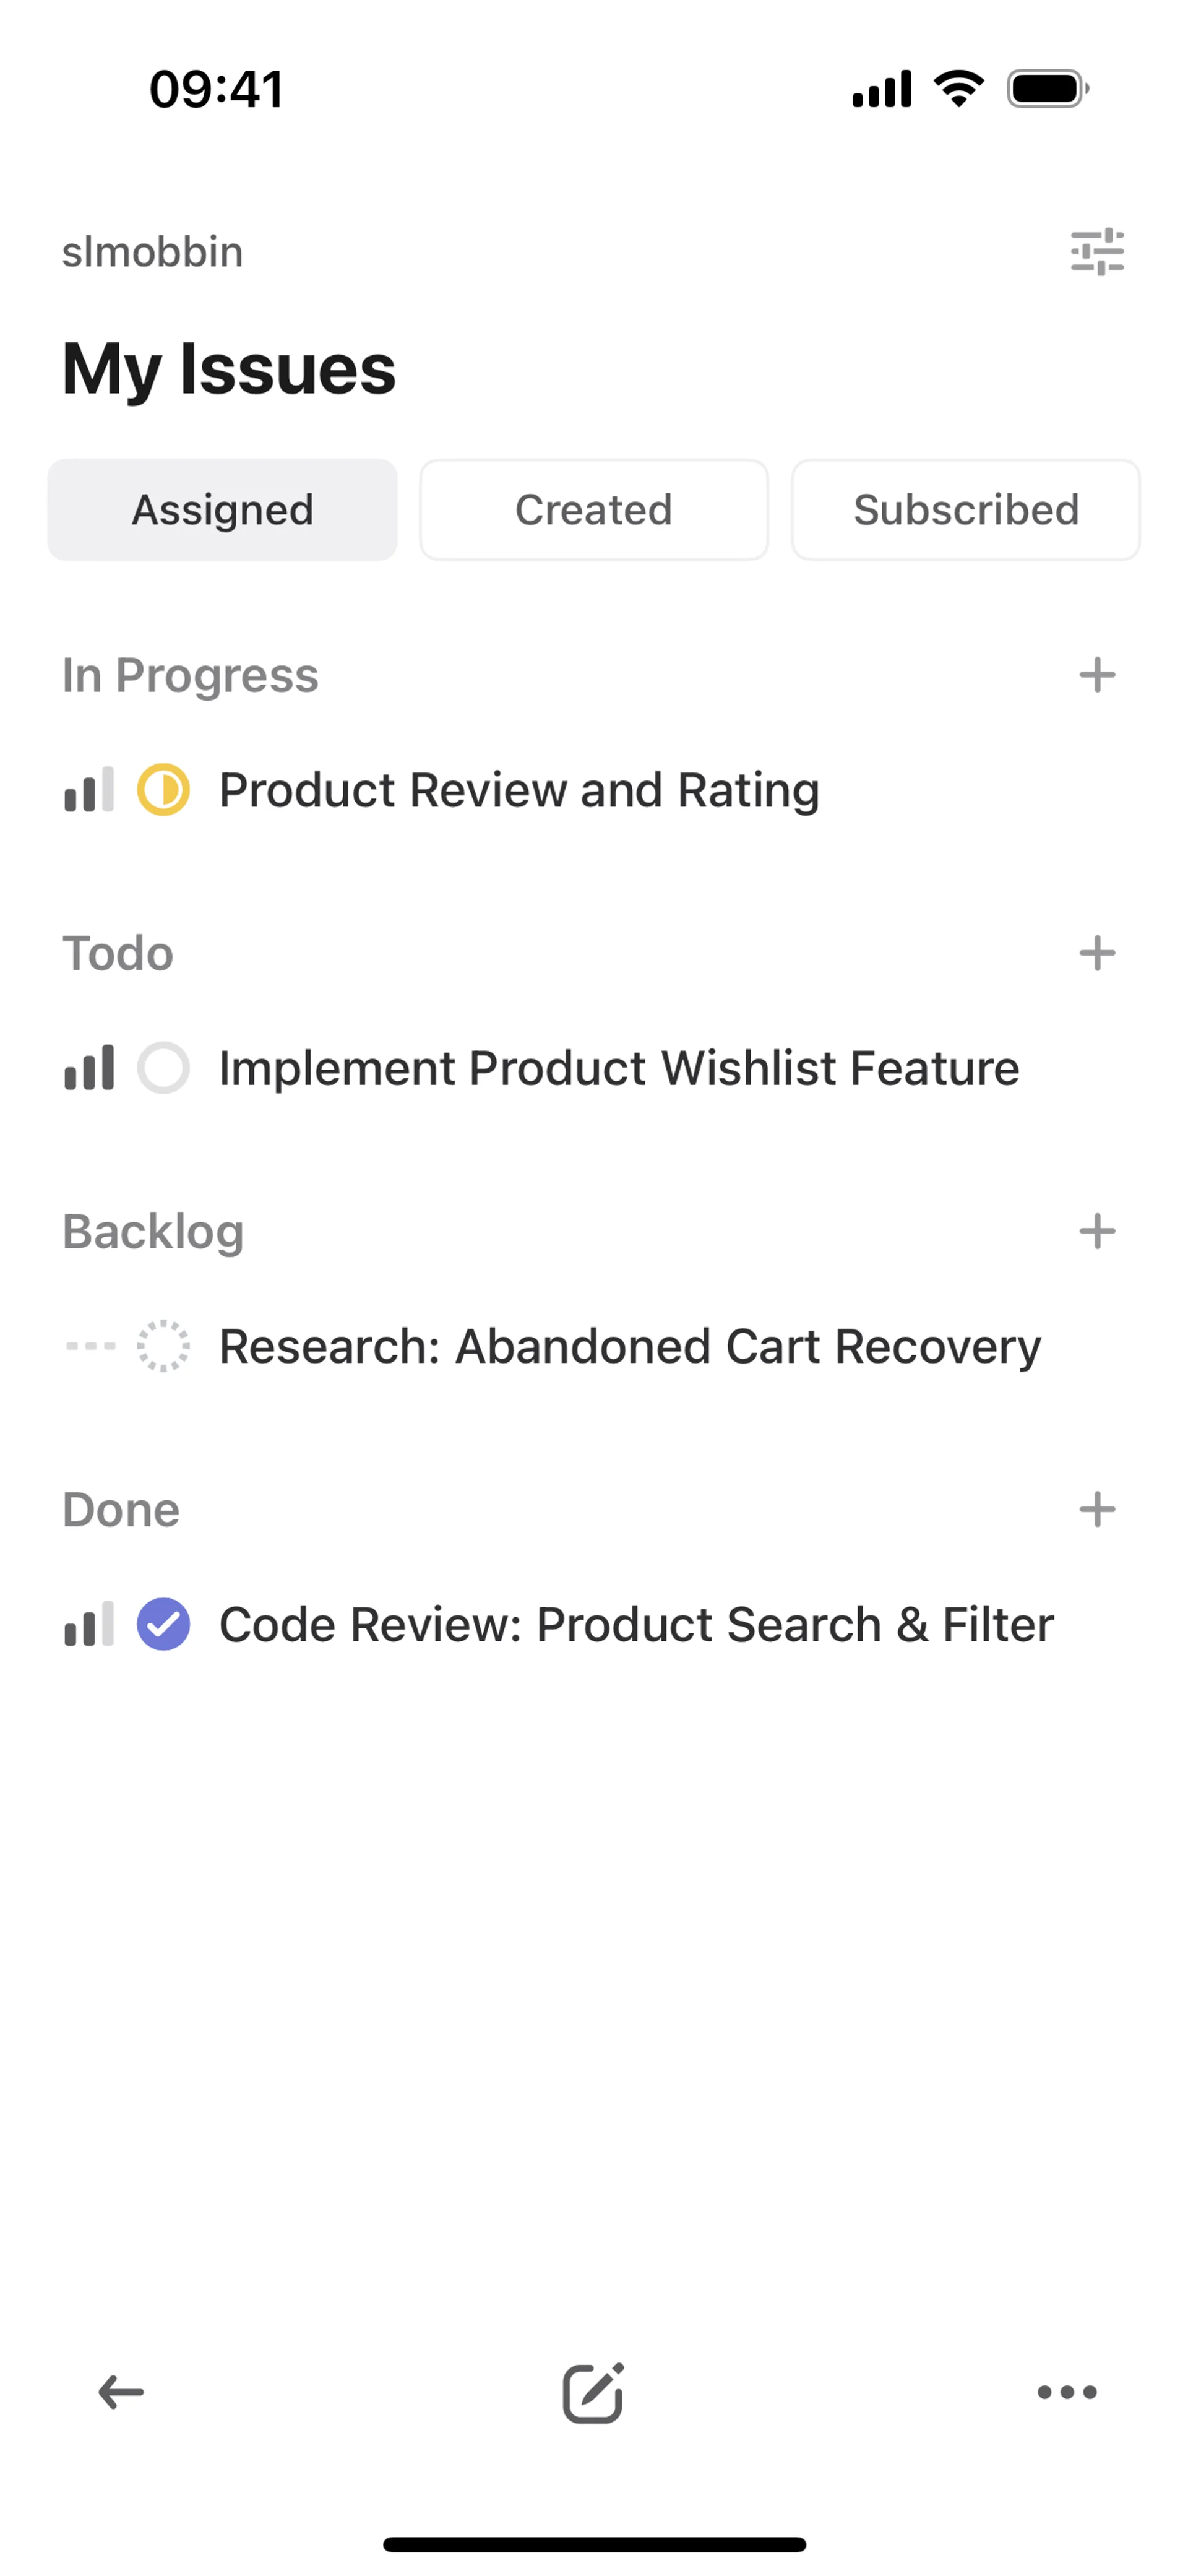Tap the back arrow icon
This screenshot has width=1188, height=2576.
121,2393
